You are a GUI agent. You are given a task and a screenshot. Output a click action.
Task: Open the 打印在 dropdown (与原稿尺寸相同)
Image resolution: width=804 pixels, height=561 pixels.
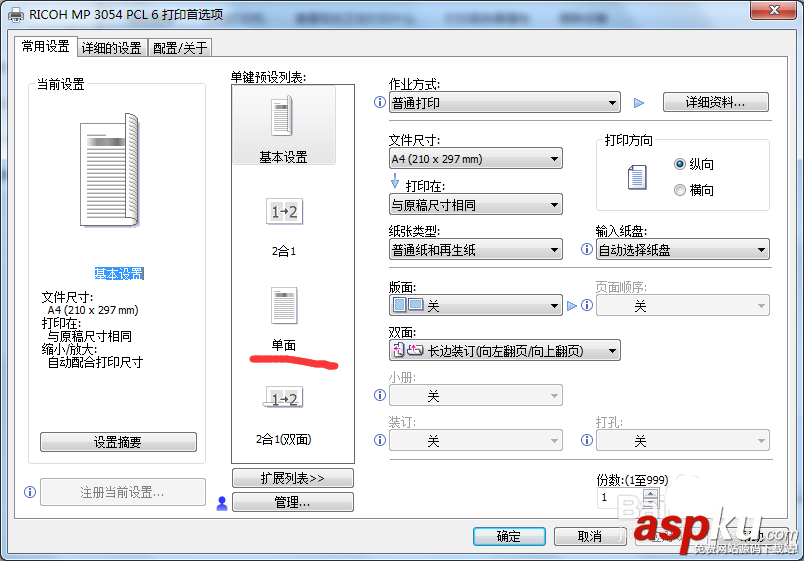pyautogui.click(x=475, y=204)
